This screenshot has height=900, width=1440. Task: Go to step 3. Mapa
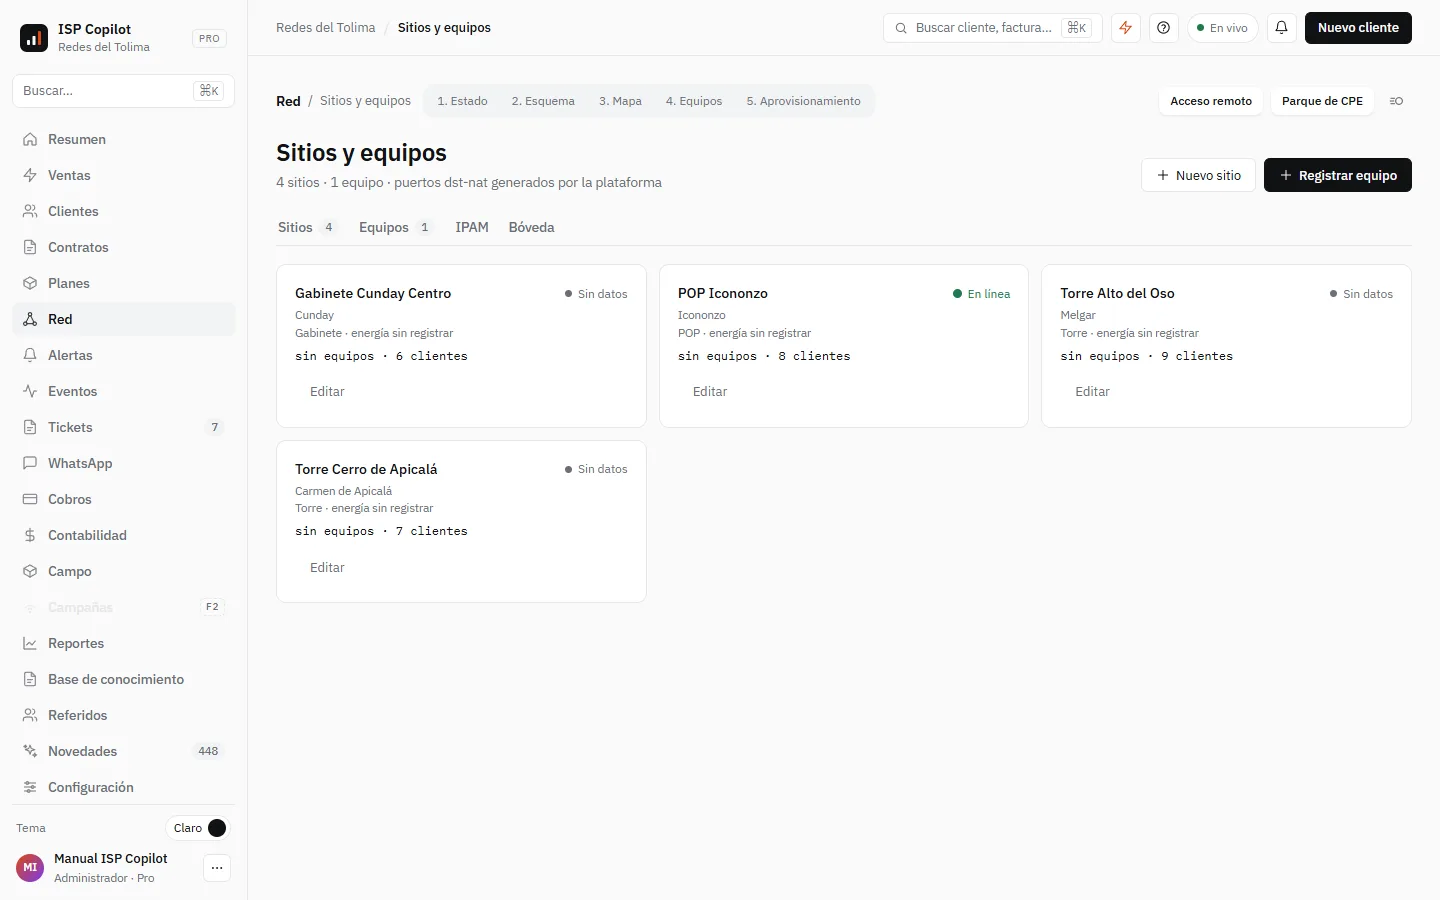(x=620, y=101)
